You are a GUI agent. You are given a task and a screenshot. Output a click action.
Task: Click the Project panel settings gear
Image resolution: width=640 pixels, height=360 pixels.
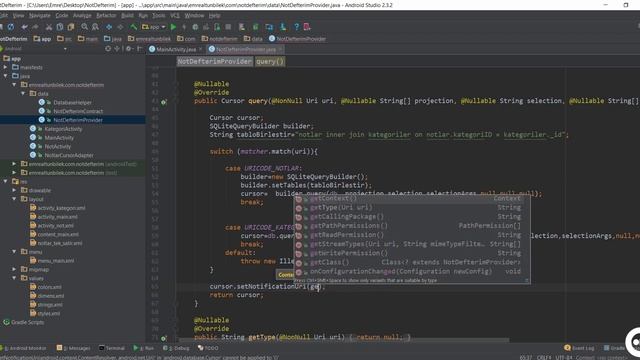(x=129, y=49)
